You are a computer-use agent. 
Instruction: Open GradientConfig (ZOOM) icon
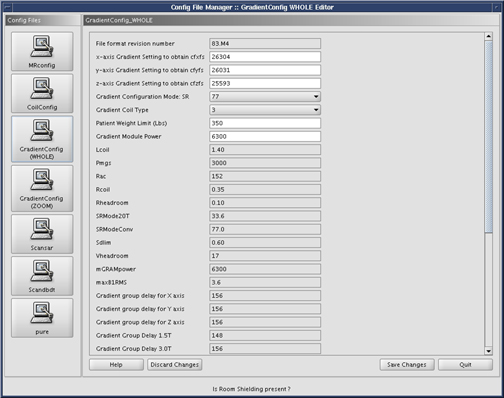(42, 188)
